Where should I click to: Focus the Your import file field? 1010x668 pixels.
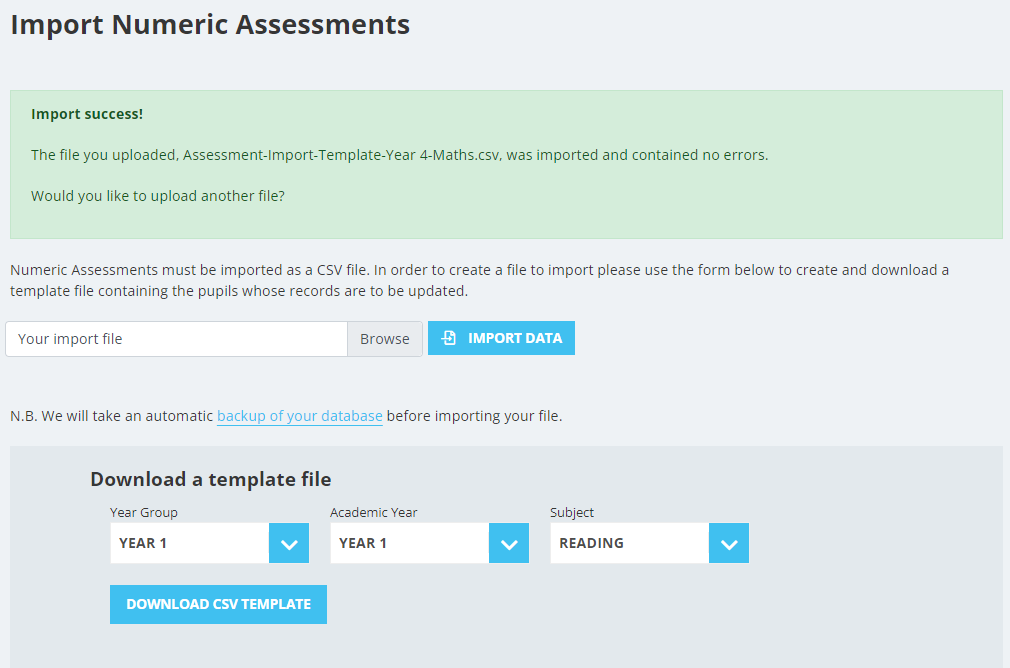(176, 339)
